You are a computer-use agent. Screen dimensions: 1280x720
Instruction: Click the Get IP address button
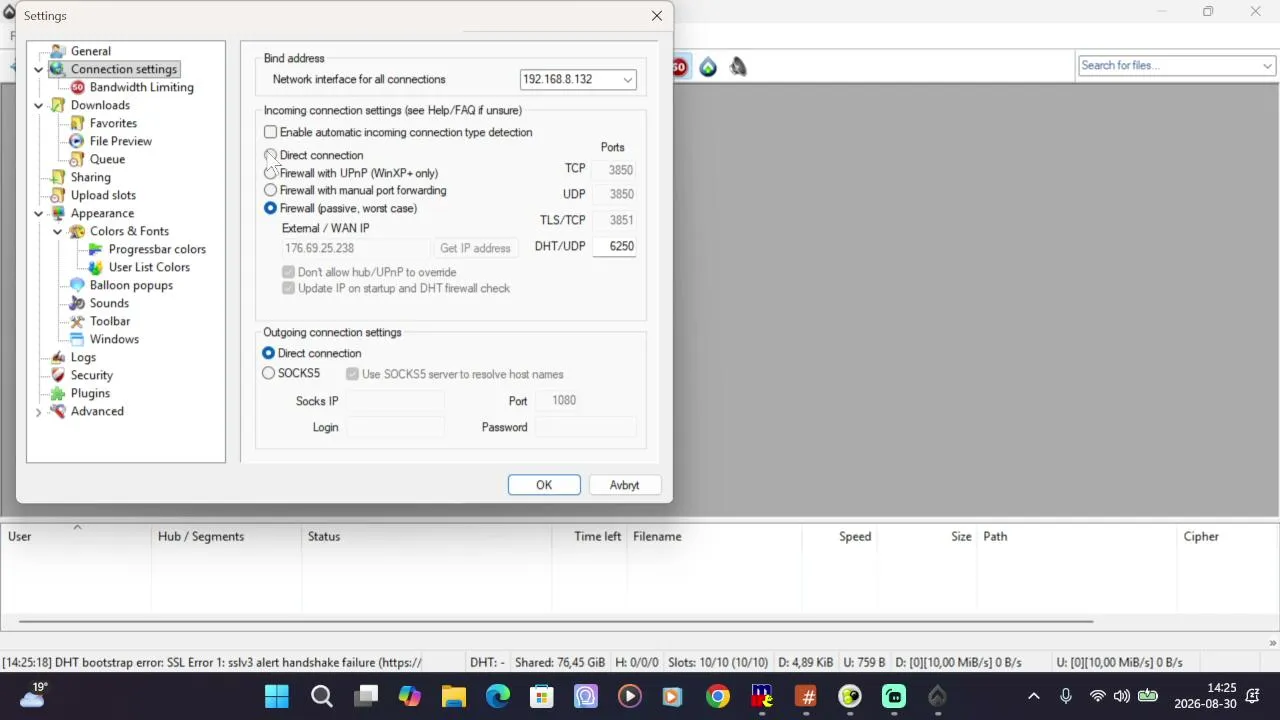coord(475,248)
